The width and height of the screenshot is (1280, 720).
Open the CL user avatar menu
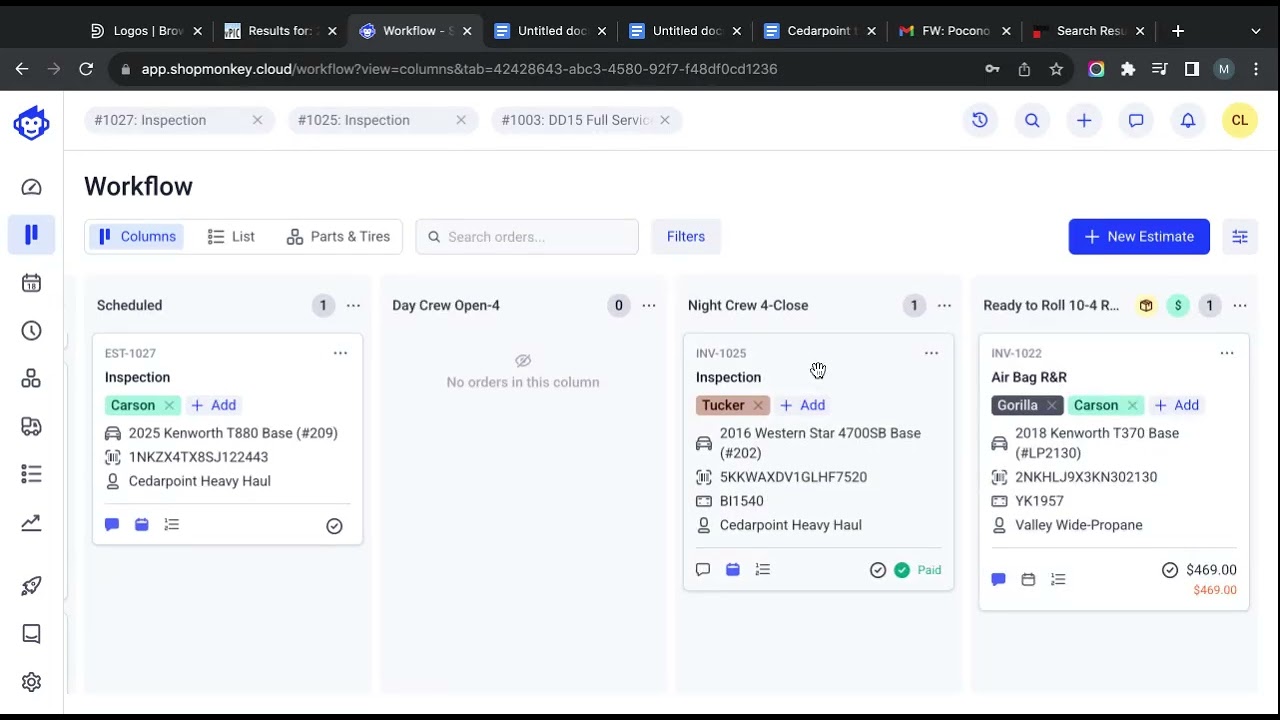click(x=1240, y=120)
